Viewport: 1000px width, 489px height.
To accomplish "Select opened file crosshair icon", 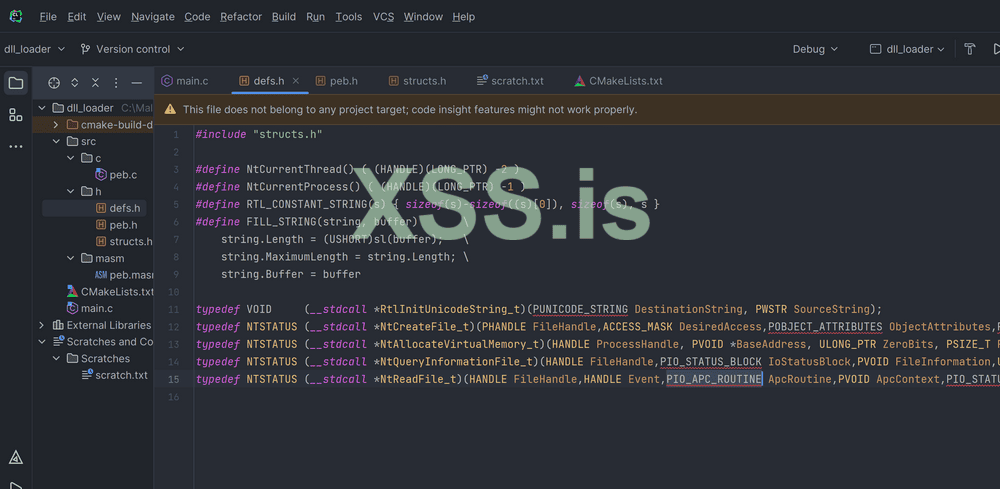I will [x=54, y=83].
